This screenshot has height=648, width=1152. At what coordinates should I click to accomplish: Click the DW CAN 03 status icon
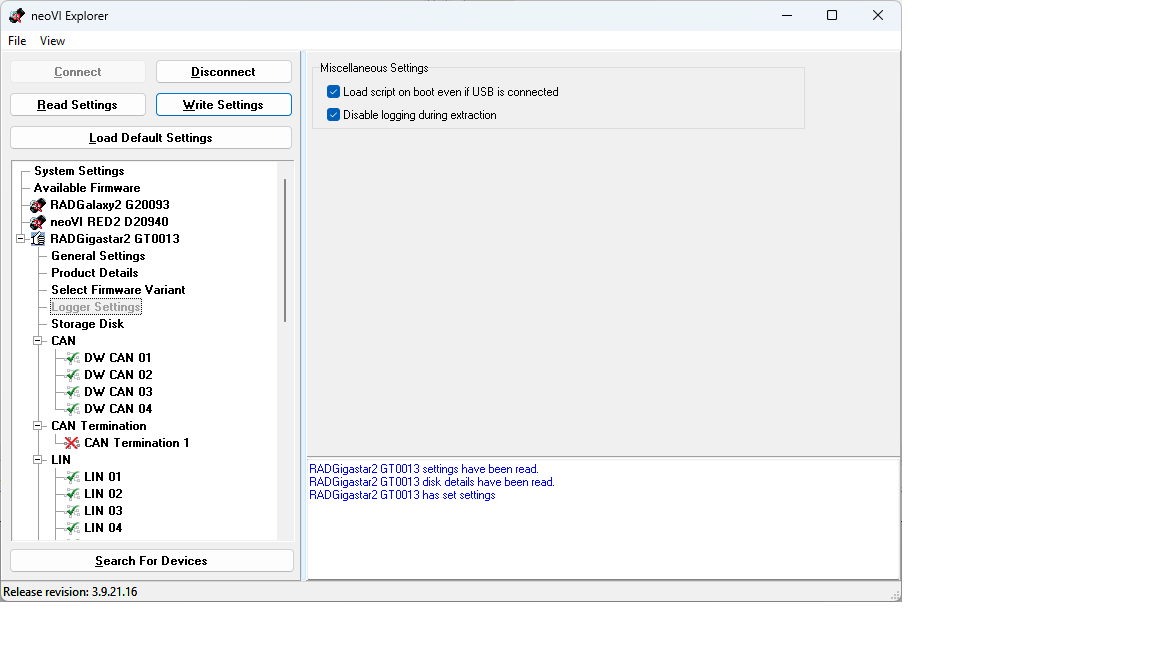tap(72, 392)
